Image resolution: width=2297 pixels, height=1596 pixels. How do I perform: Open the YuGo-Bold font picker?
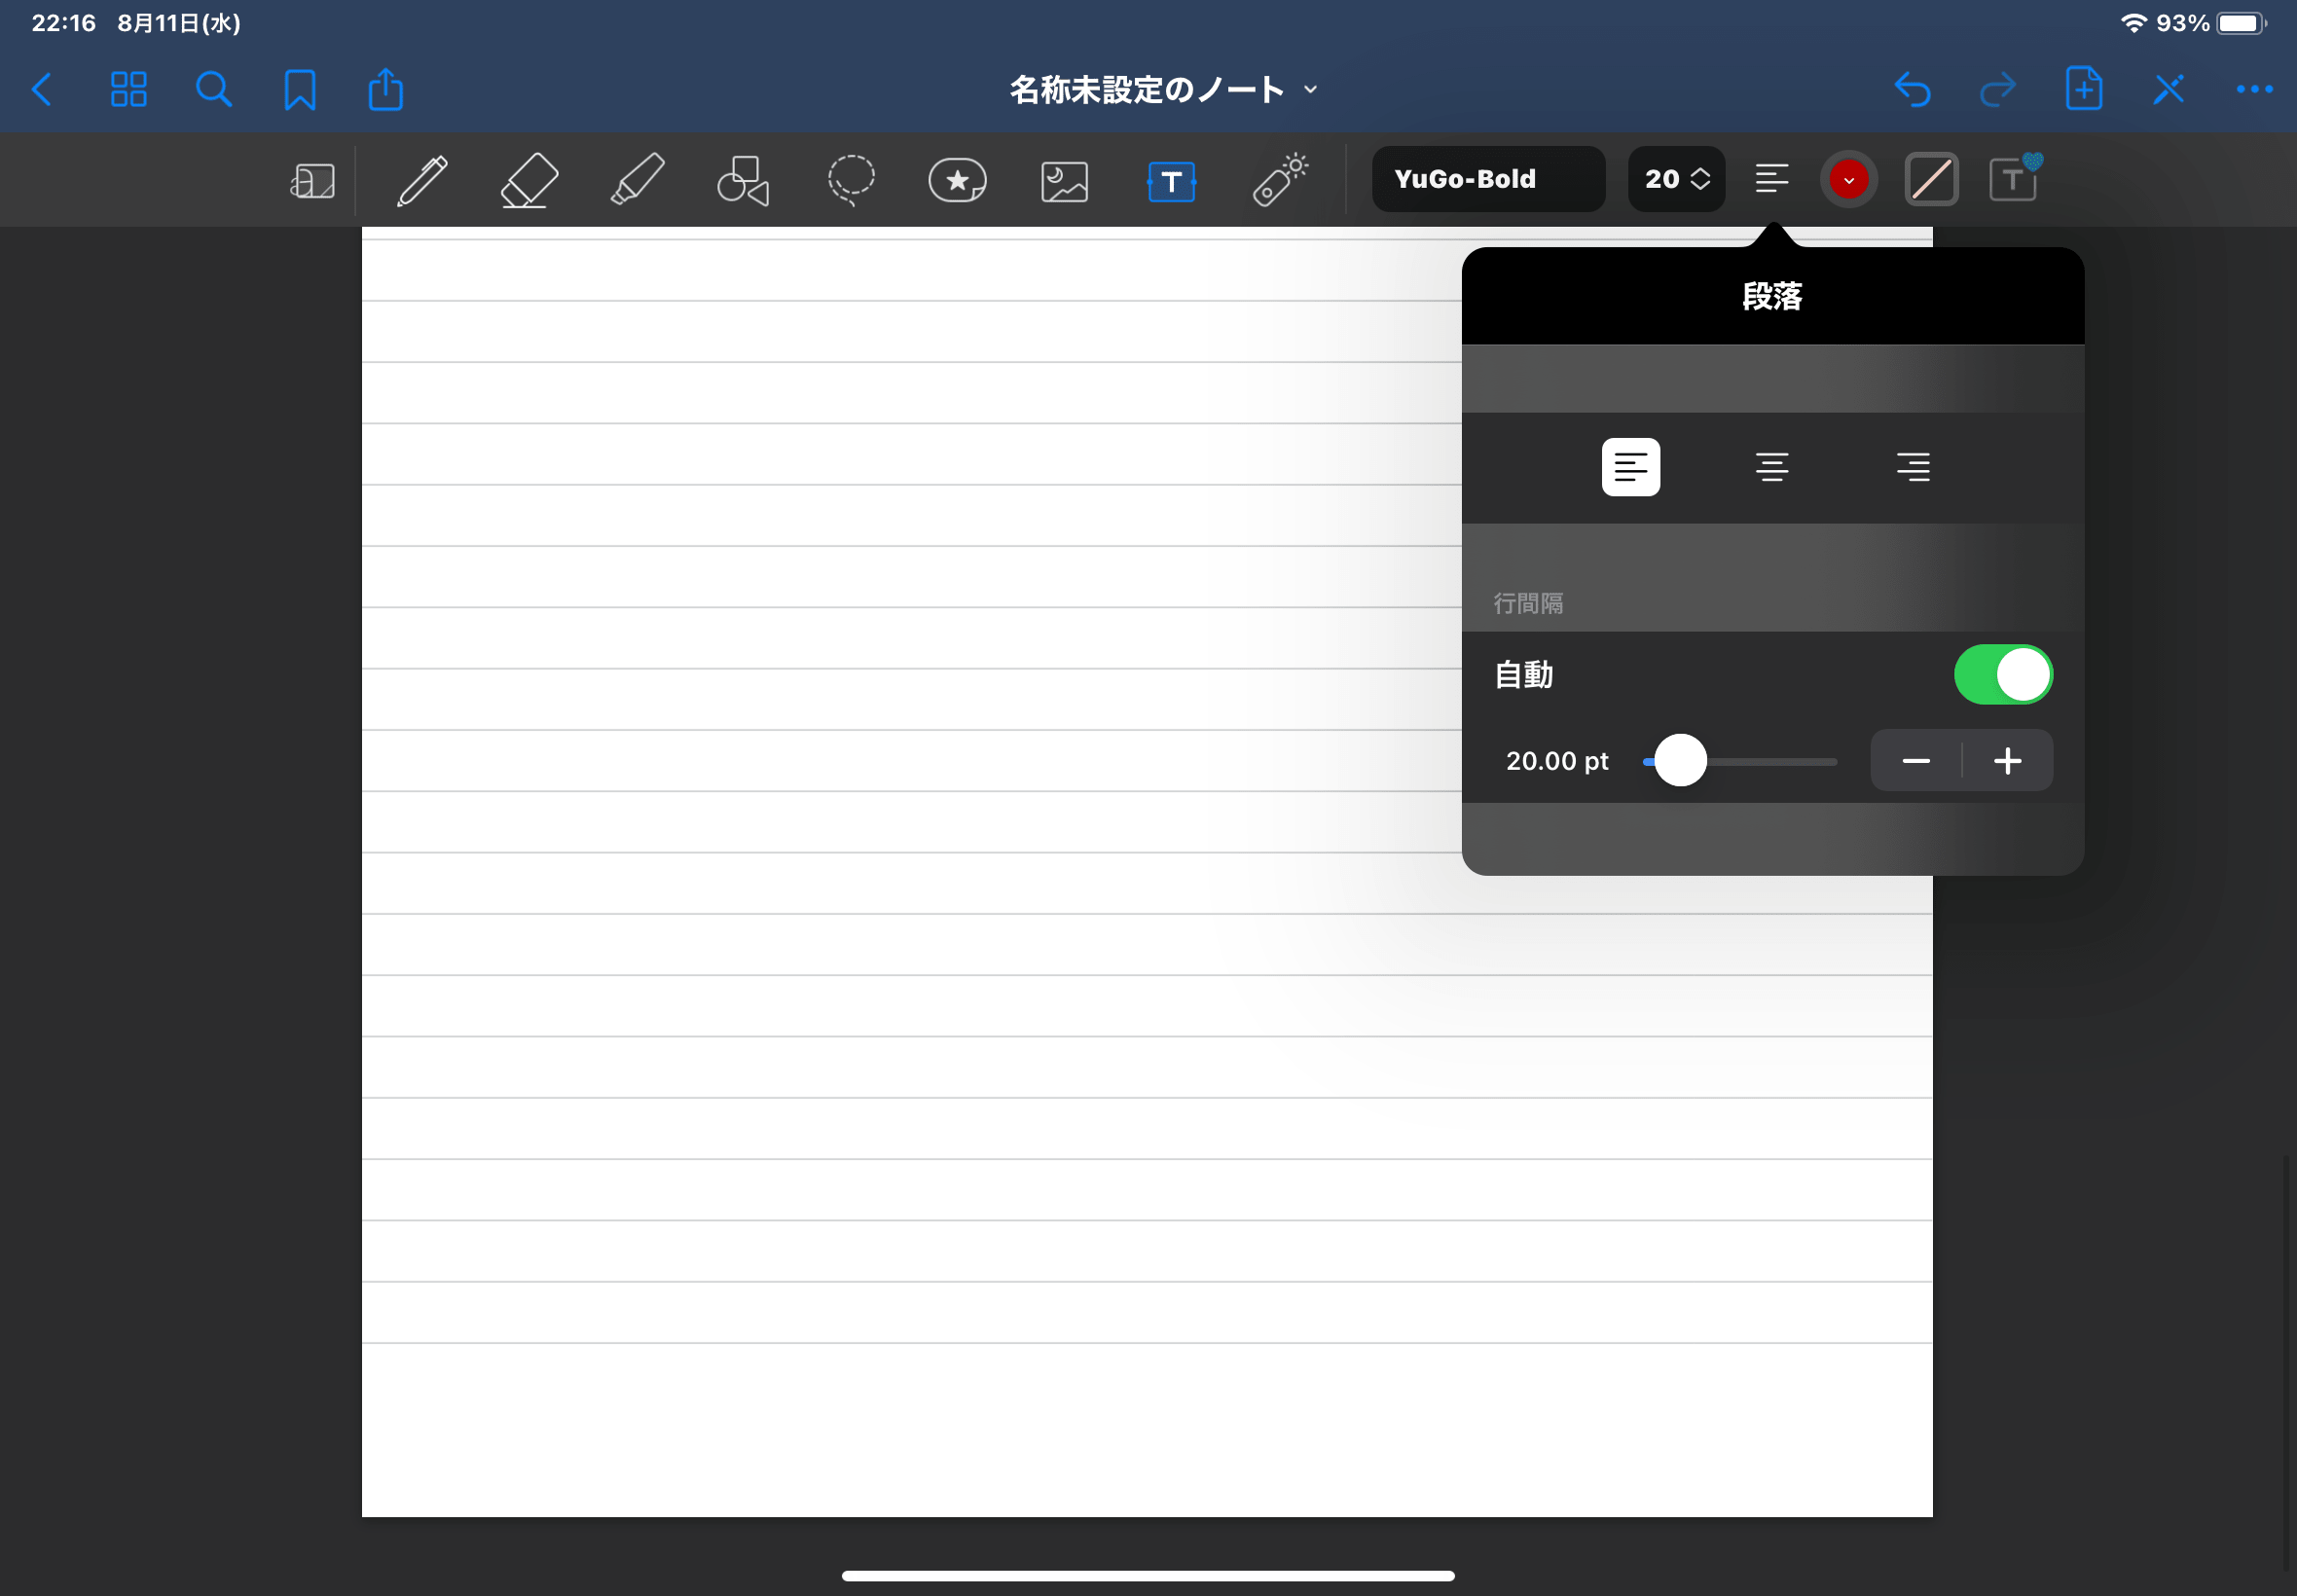[x=1487, y=179]
